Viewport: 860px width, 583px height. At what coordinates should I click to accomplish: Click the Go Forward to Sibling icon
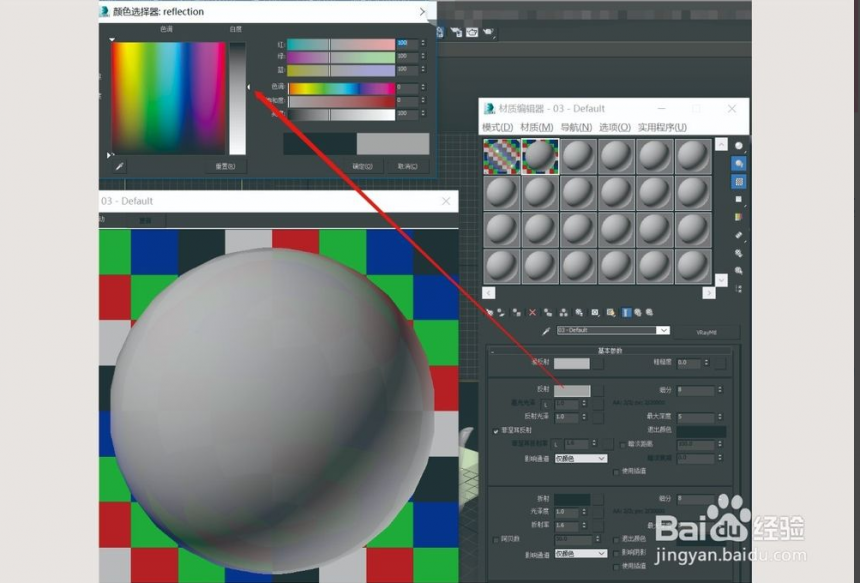tap(650, 313)
